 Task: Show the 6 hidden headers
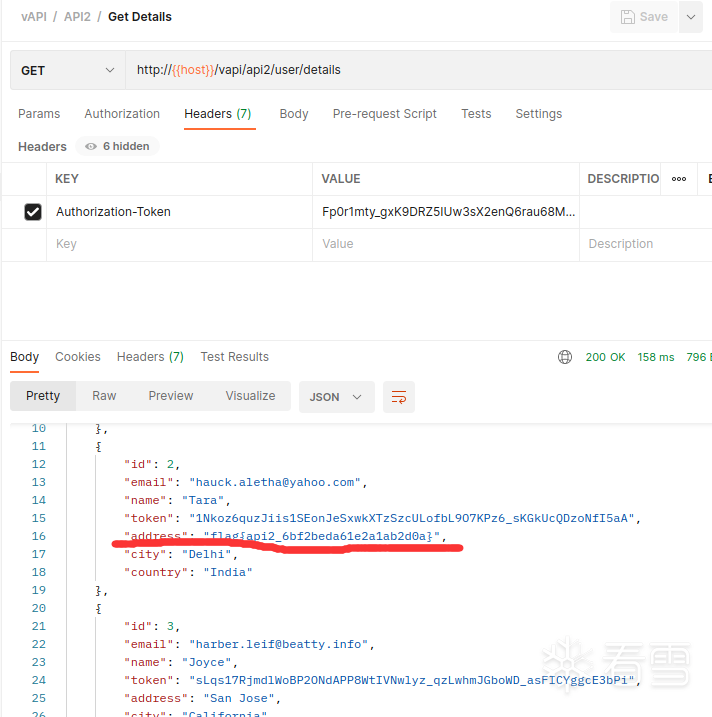pyautogui.click(x=122, y=147)
